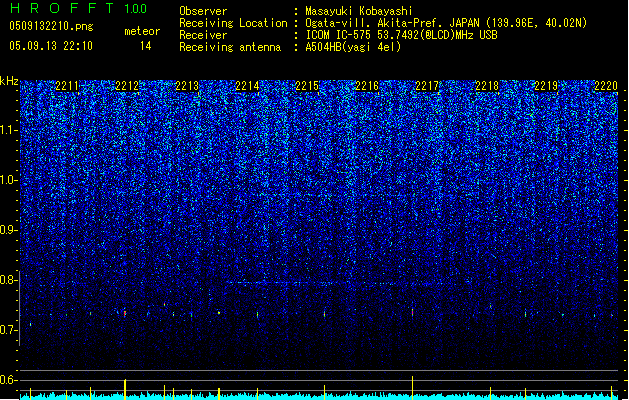Click observer name Masayuki Kobayashi
Viewport: 629px width, 400px height.
click(x=359, y=11)
